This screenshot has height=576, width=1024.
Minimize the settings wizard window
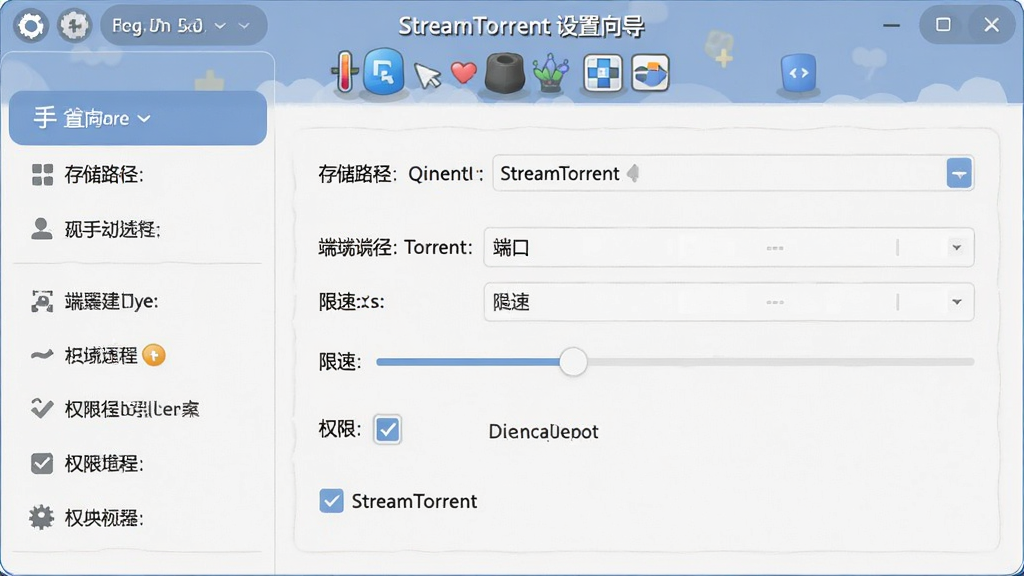[x=891, y=25]
